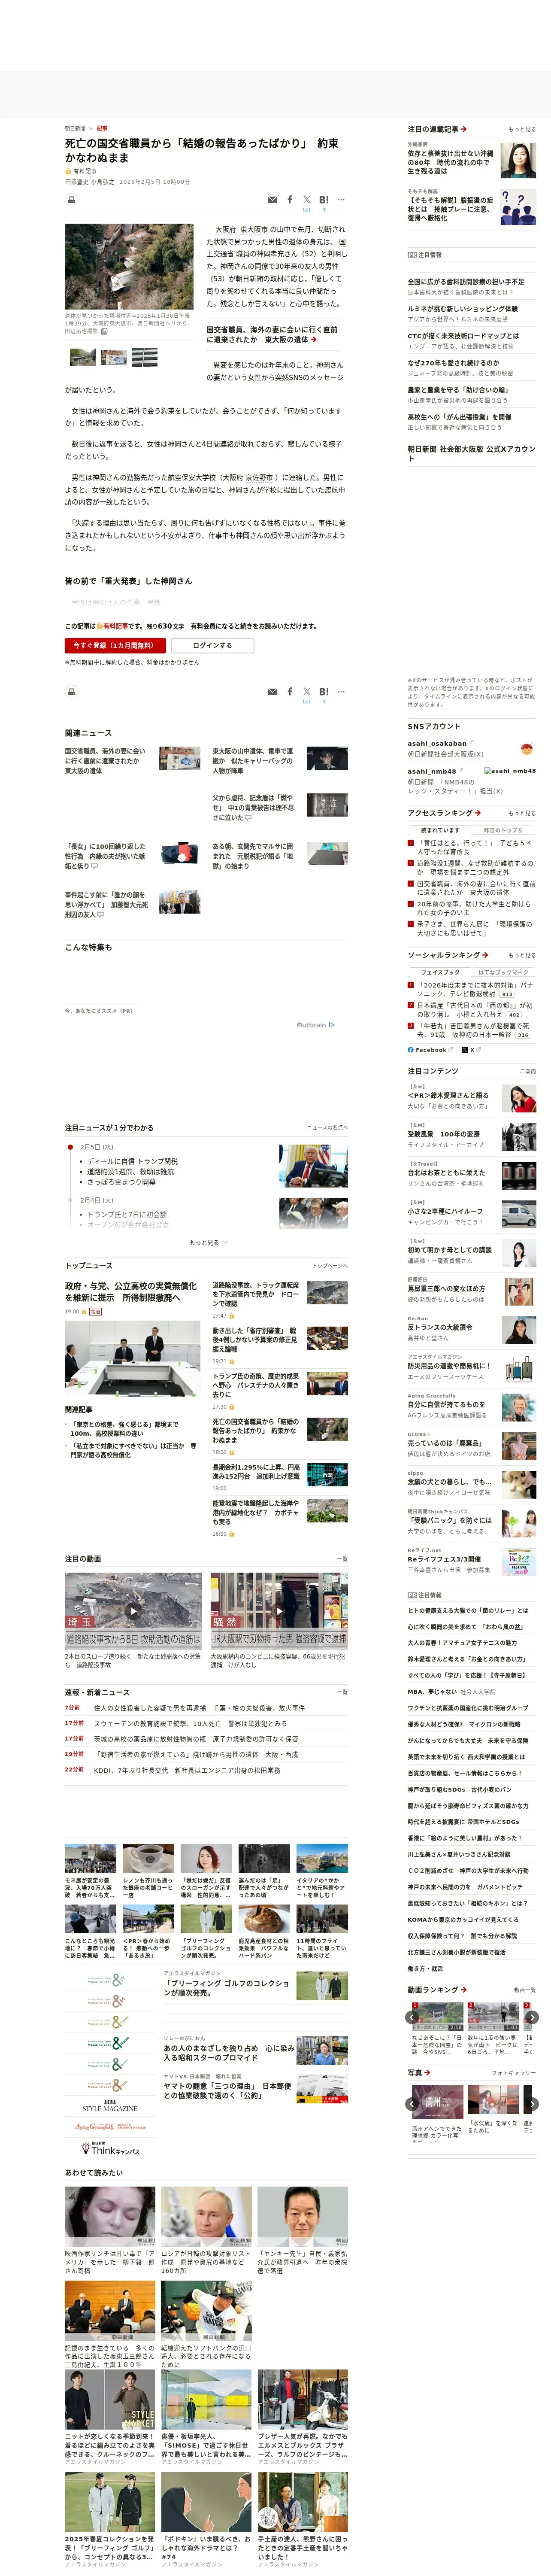The width and height of the screenshot is (551, 2576).
Task: Open 反トランスの大統領令 Re:Ron item
Action: tap(440, 1327)
